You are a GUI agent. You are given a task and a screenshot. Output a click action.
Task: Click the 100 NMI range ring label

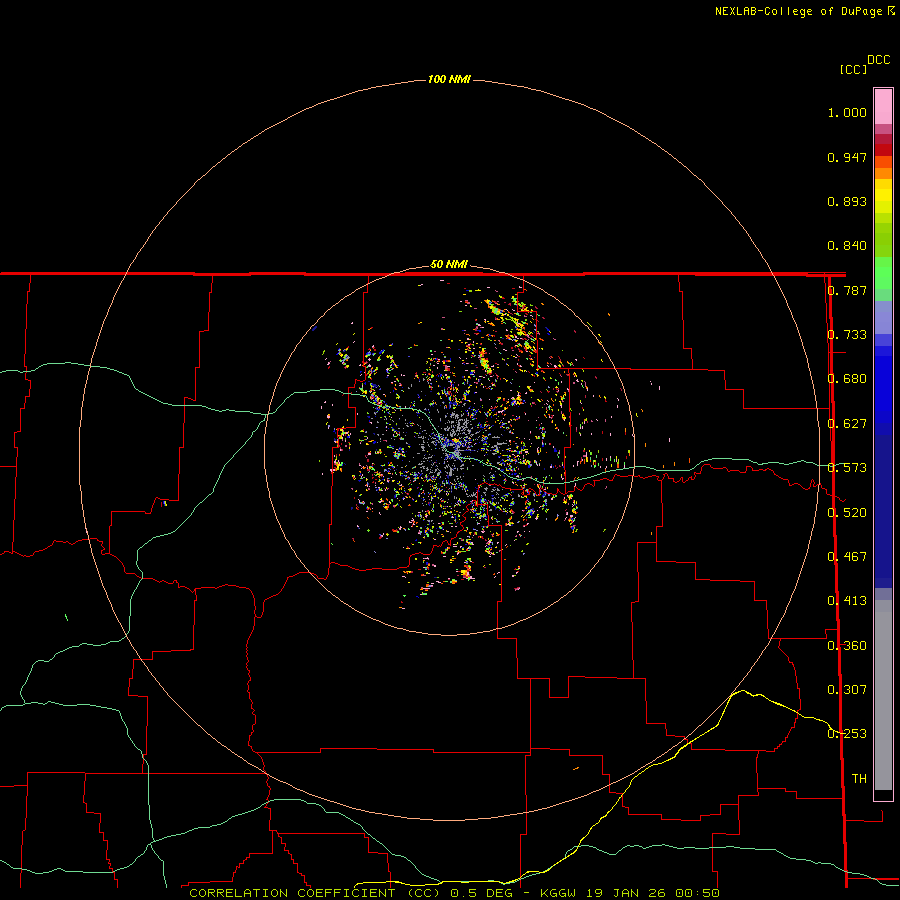pos(449,79)
